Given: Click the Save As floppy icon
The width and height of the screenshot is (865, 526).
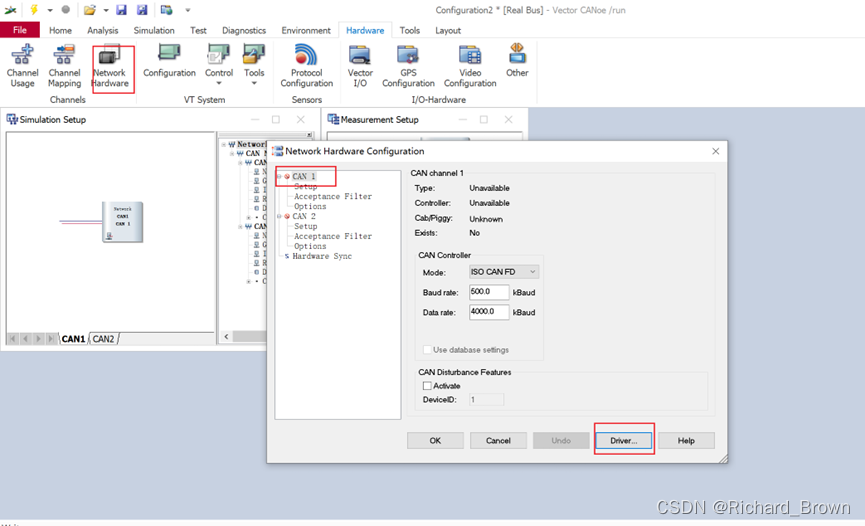Looking at the screenshot, I should 142,10.
